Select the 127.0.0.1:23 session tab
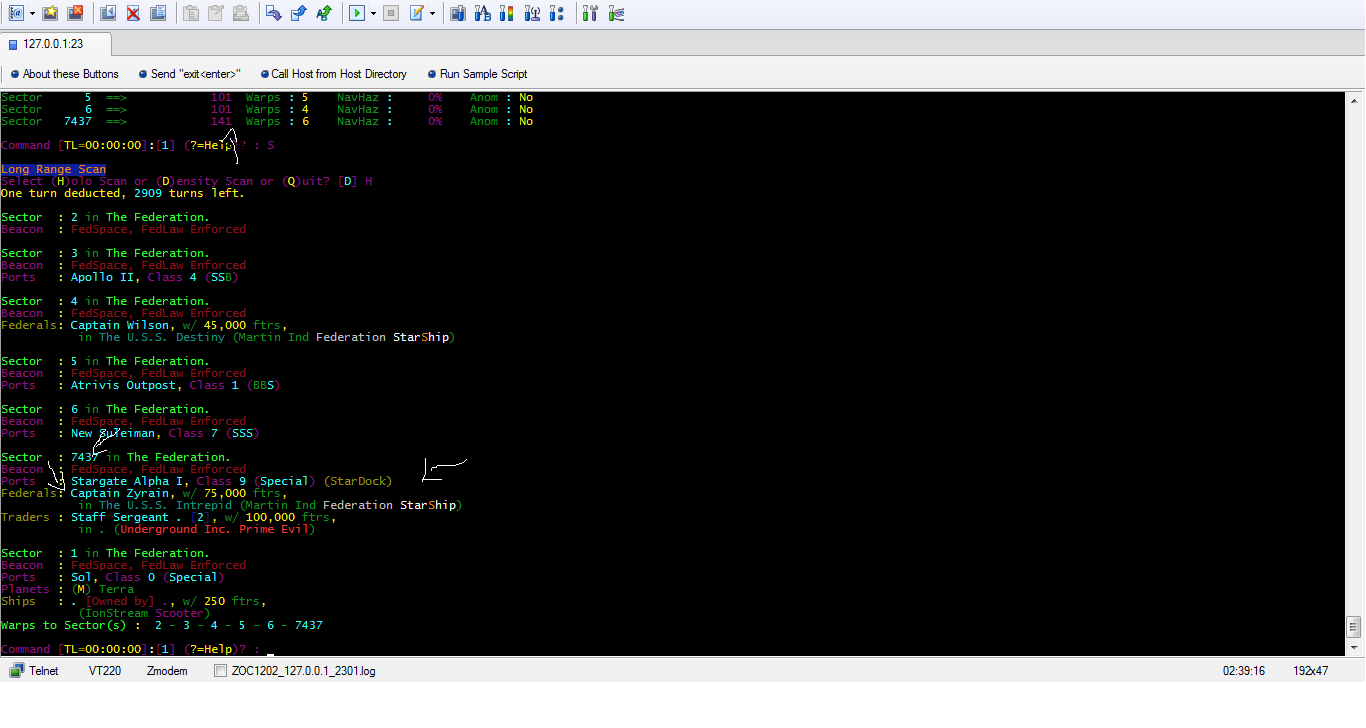Image resolution: width=1366 pixels, height=728 pixels. coord(54,44)
